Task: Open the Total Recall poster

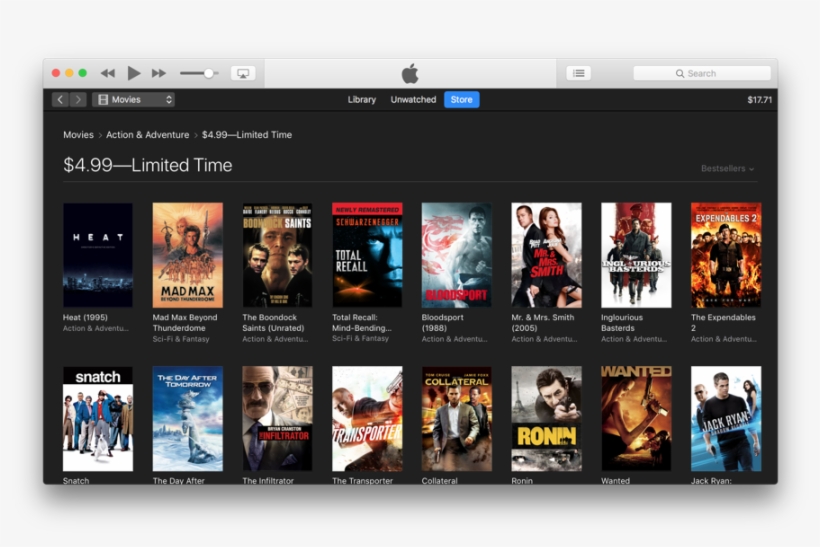Action: (367, 255)
